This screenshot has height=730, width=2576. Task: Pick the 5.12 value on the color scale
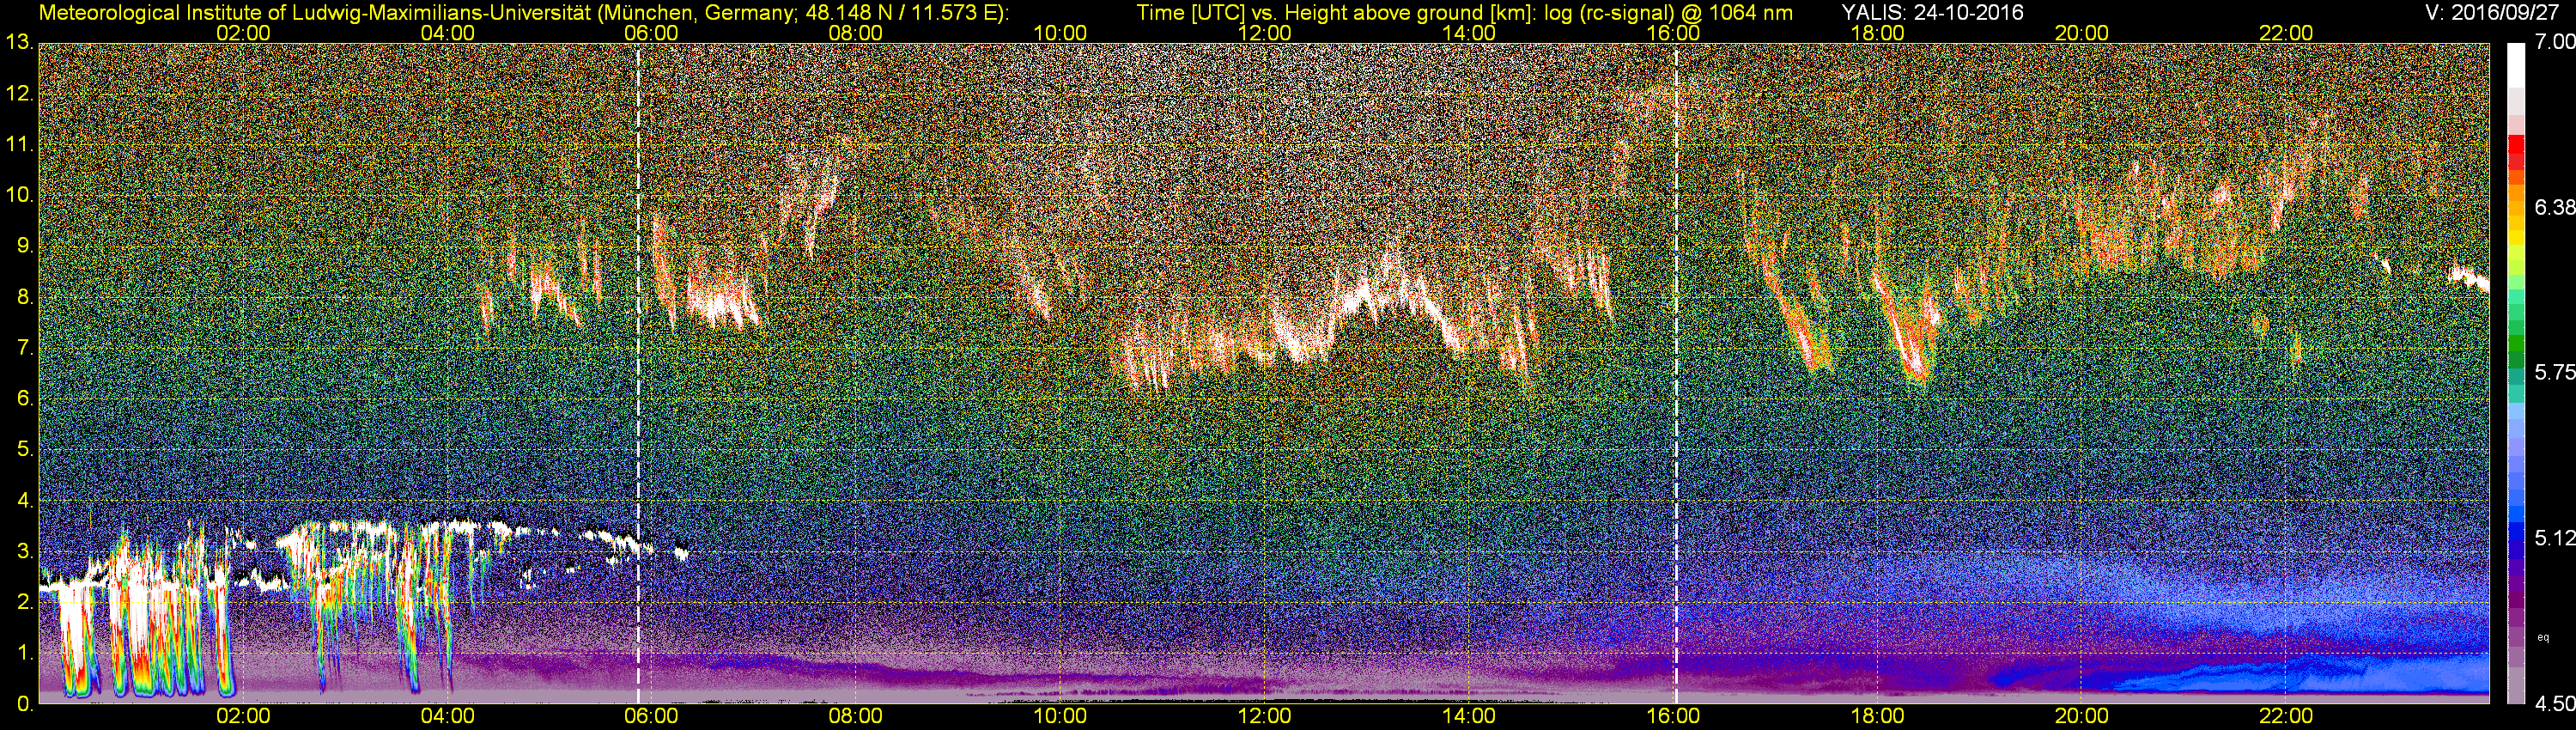pyautogui.click(x=2554, y=538)
